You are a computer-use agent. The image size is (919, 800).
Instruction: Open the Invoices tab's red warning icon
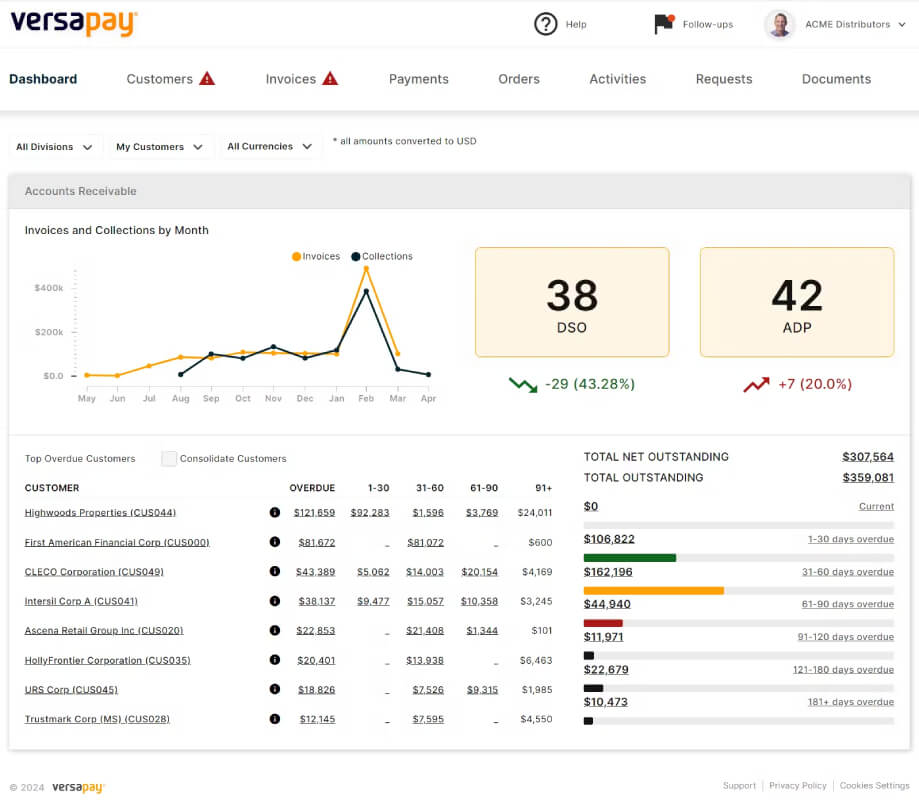(331, 78)
